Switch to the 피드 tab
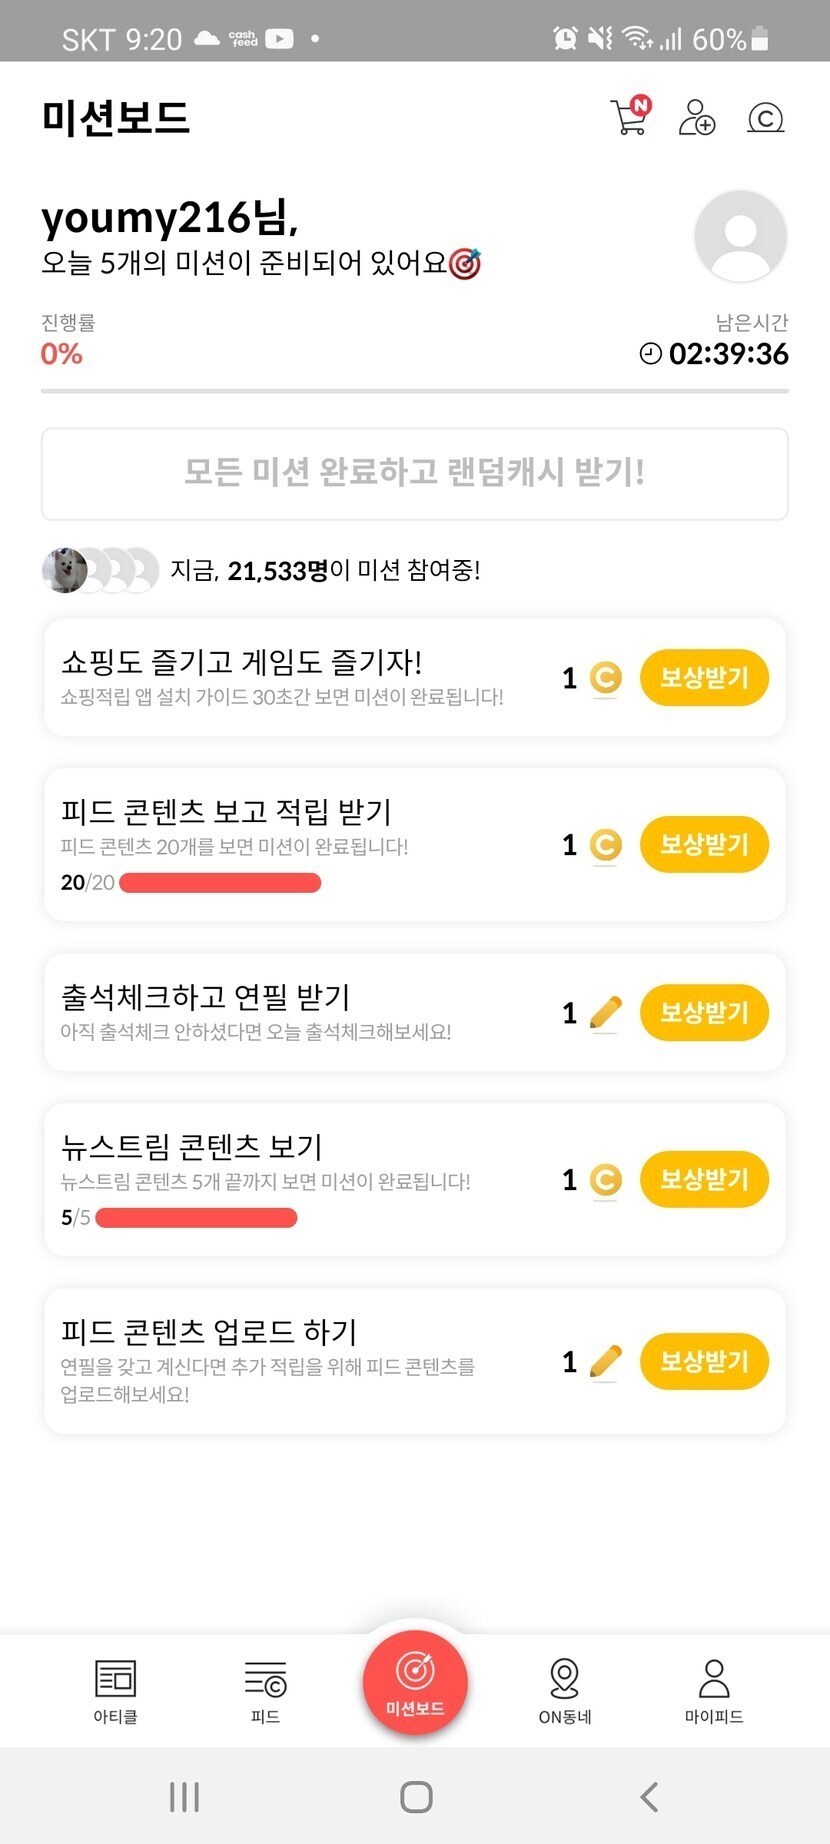The height and width of the screenshot is (1844, 830). (x=265, y=1691)
